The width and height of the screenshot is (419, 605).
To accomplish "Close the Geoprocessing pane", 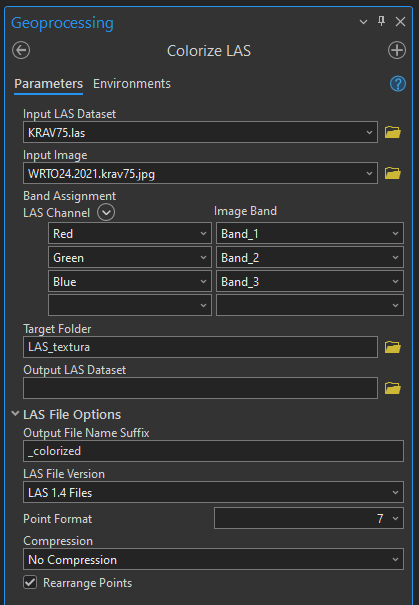I will tap(400, 22).
